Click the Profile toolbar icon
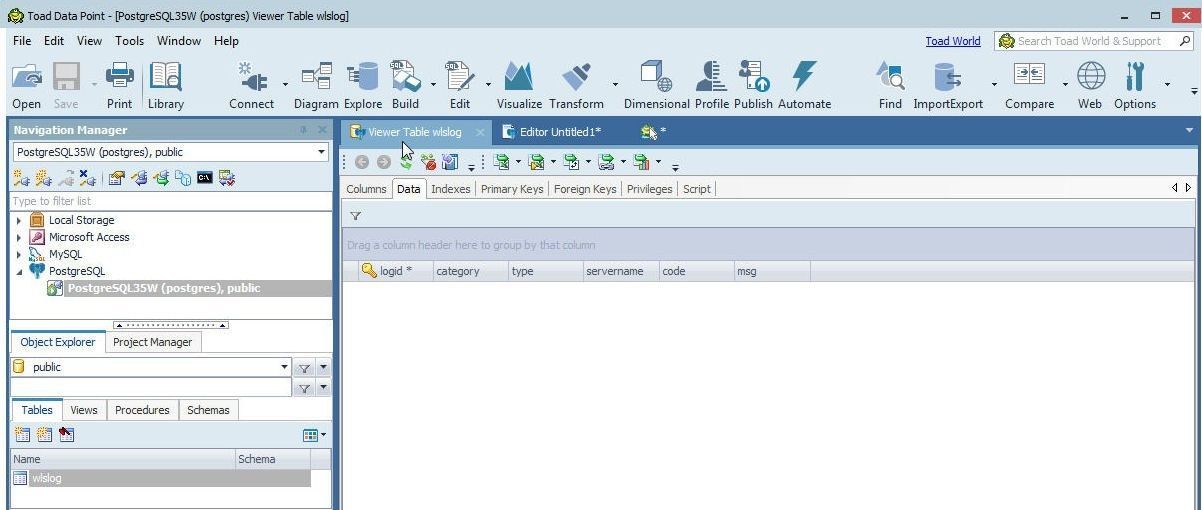The width and height of the screenshot is (1202, 510). point(711,85)
